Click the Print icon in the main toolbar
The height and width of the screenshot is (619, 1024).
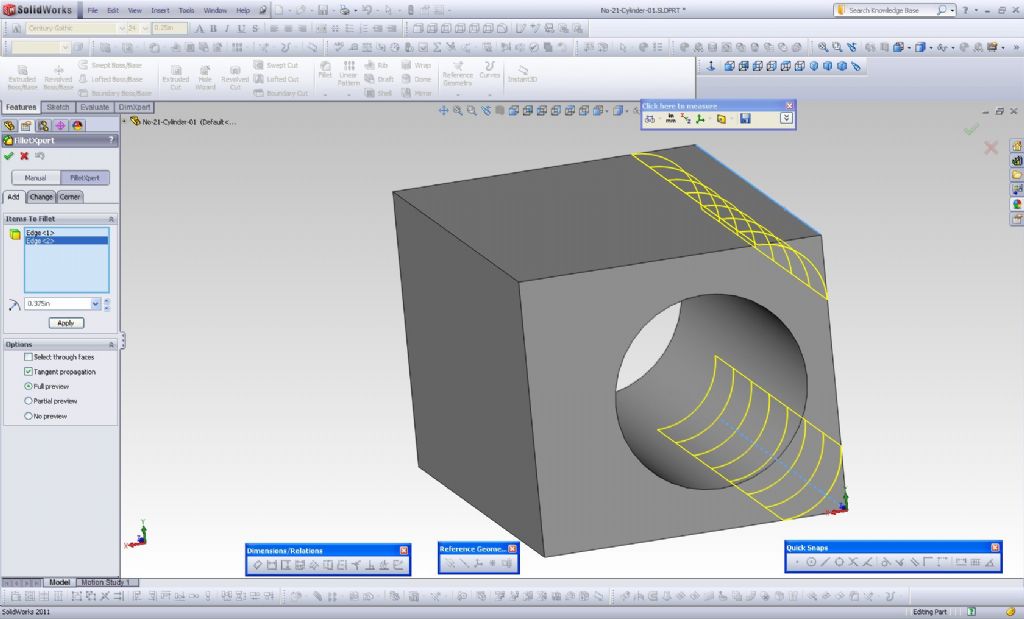click(x=344, y=10)
